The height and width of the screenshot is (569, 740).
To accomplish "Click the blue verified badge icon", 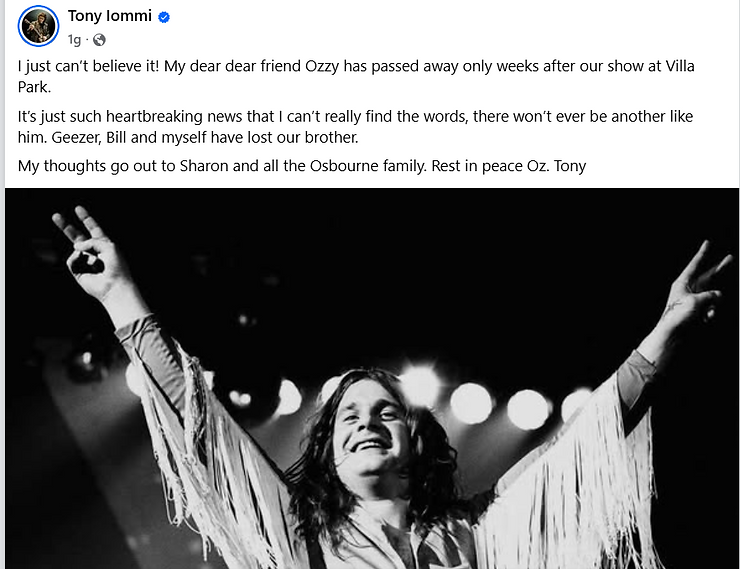I will (x=164, y=17).
